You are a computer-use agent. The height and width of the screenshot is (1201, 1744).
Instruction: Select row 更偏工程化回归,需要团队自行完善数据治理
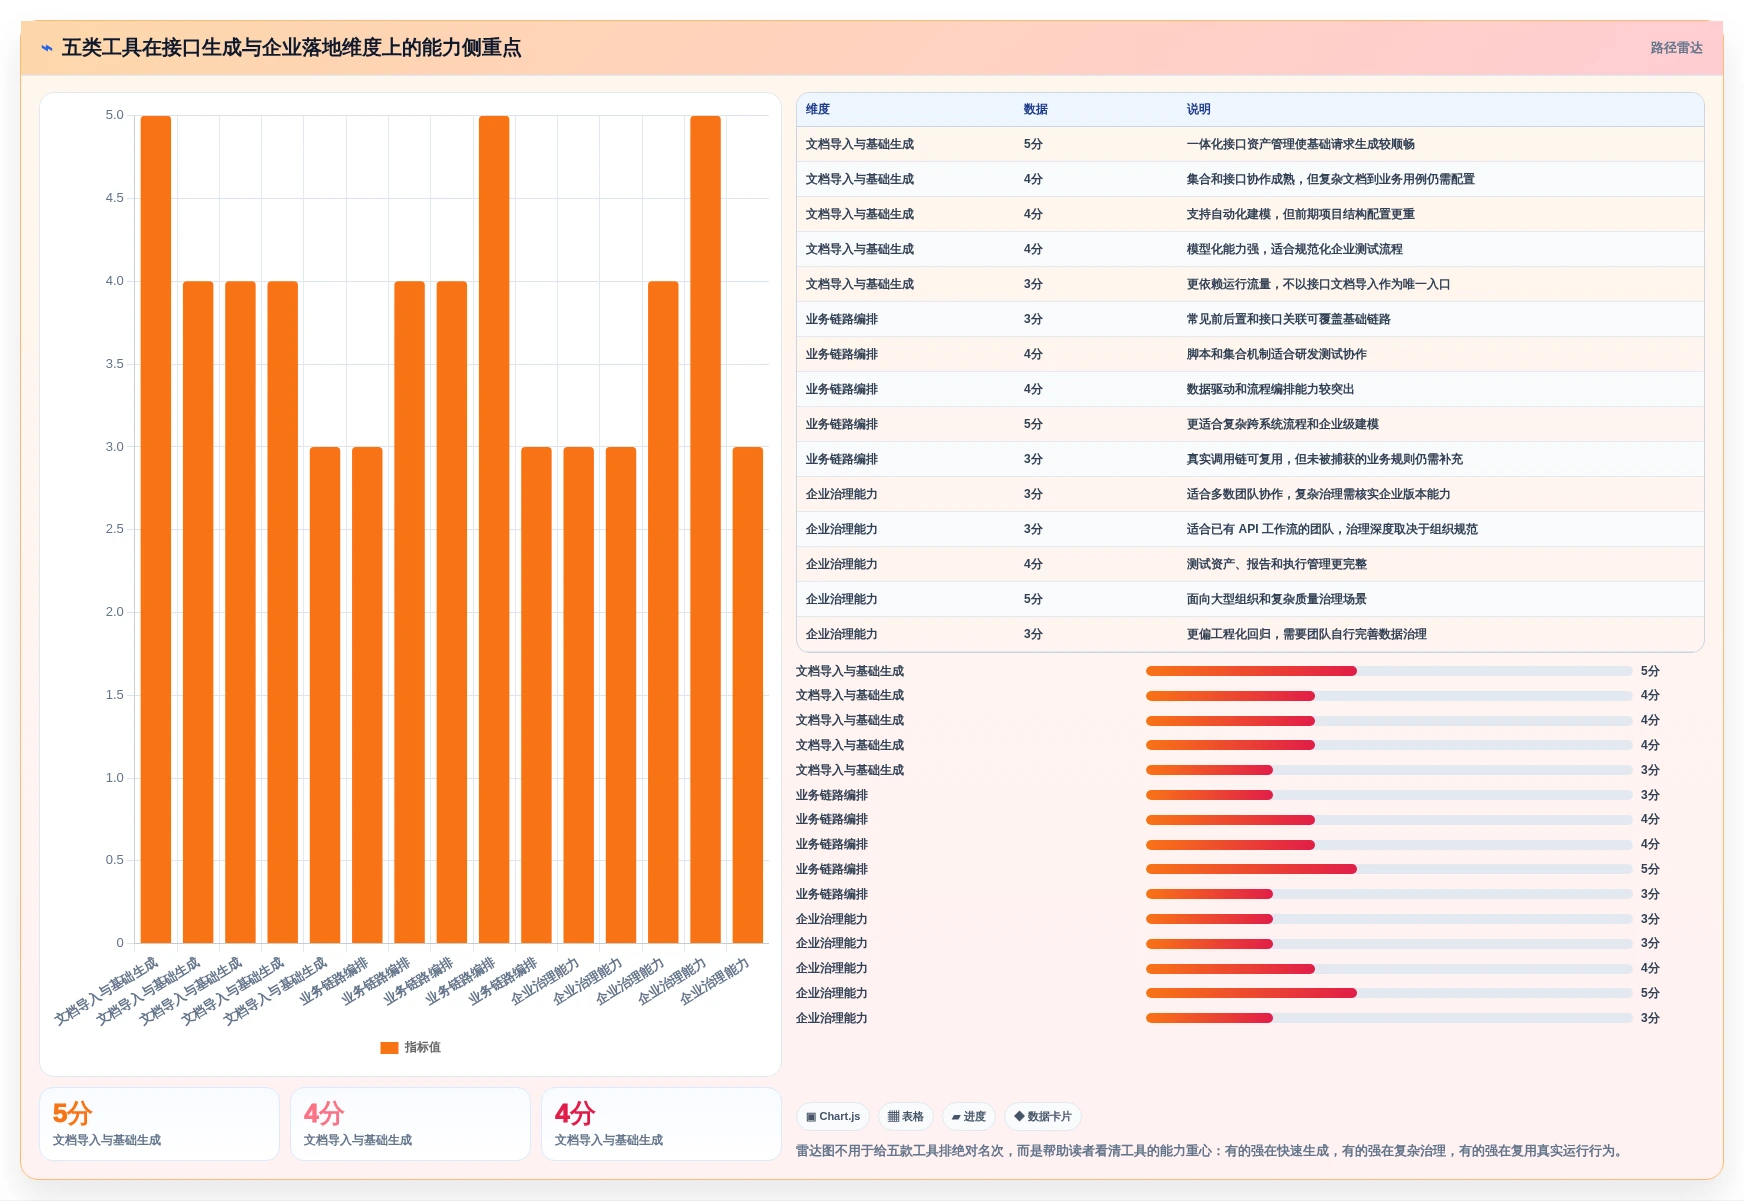(x=1250, y=635)
